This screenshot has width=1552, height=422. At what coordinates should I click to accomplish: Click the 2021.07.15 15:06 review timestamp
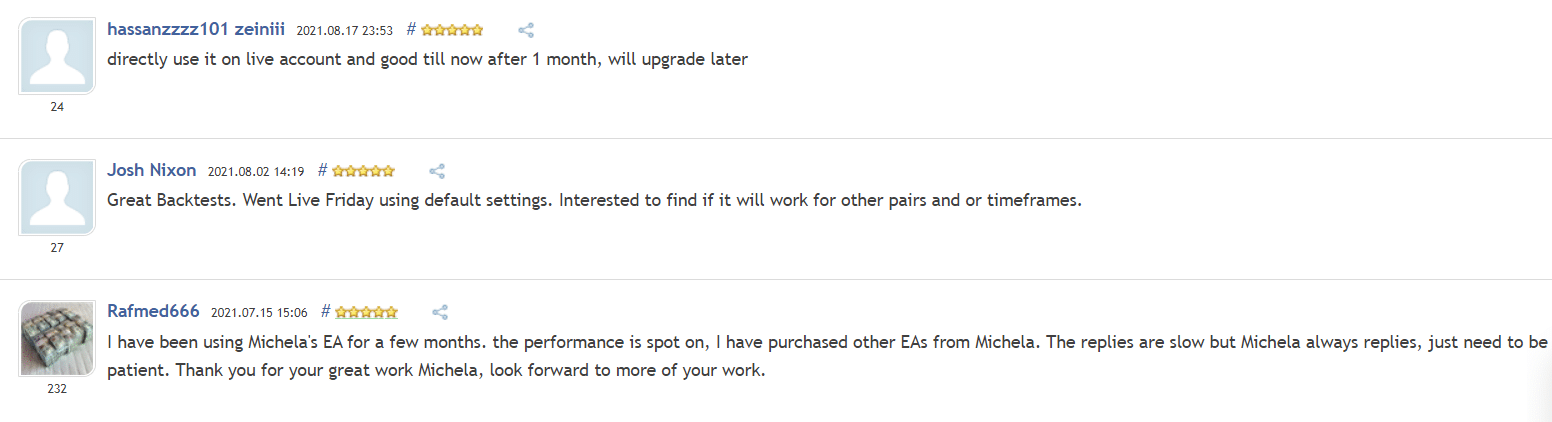coord(259,312)
